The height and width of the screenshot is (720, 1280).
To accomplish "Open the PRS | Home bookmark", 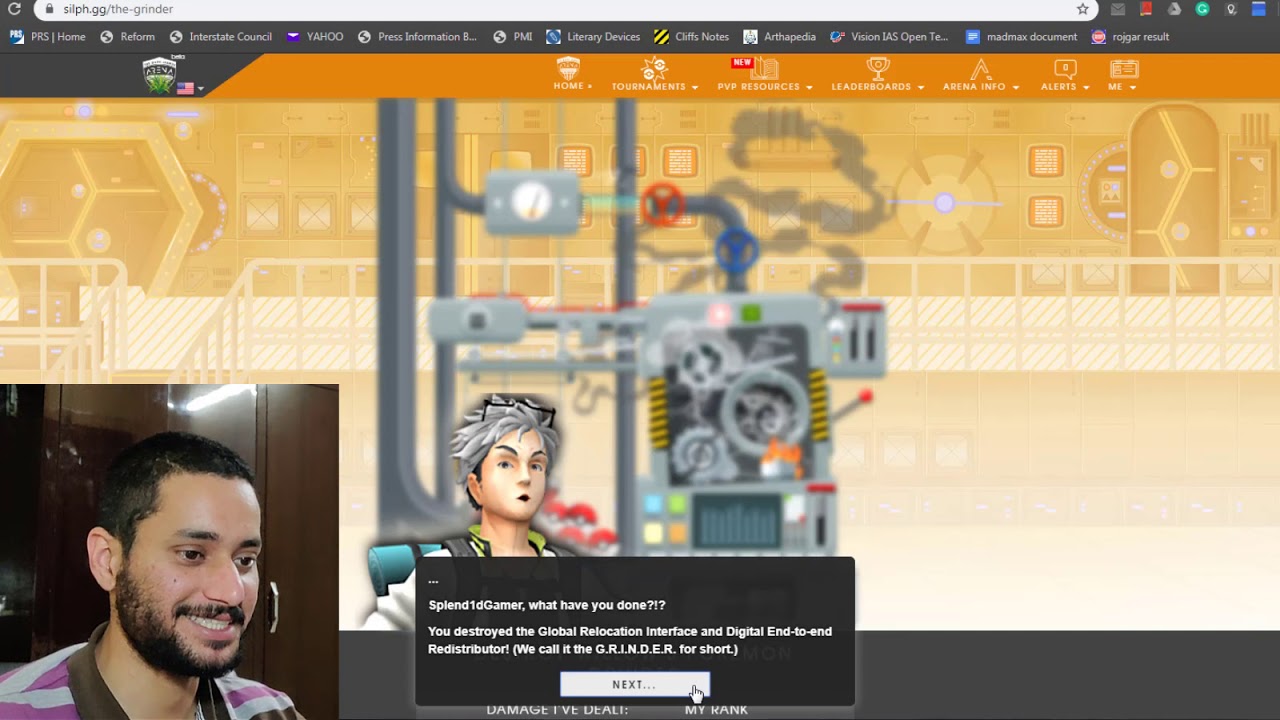I will [x=47, y=37].
